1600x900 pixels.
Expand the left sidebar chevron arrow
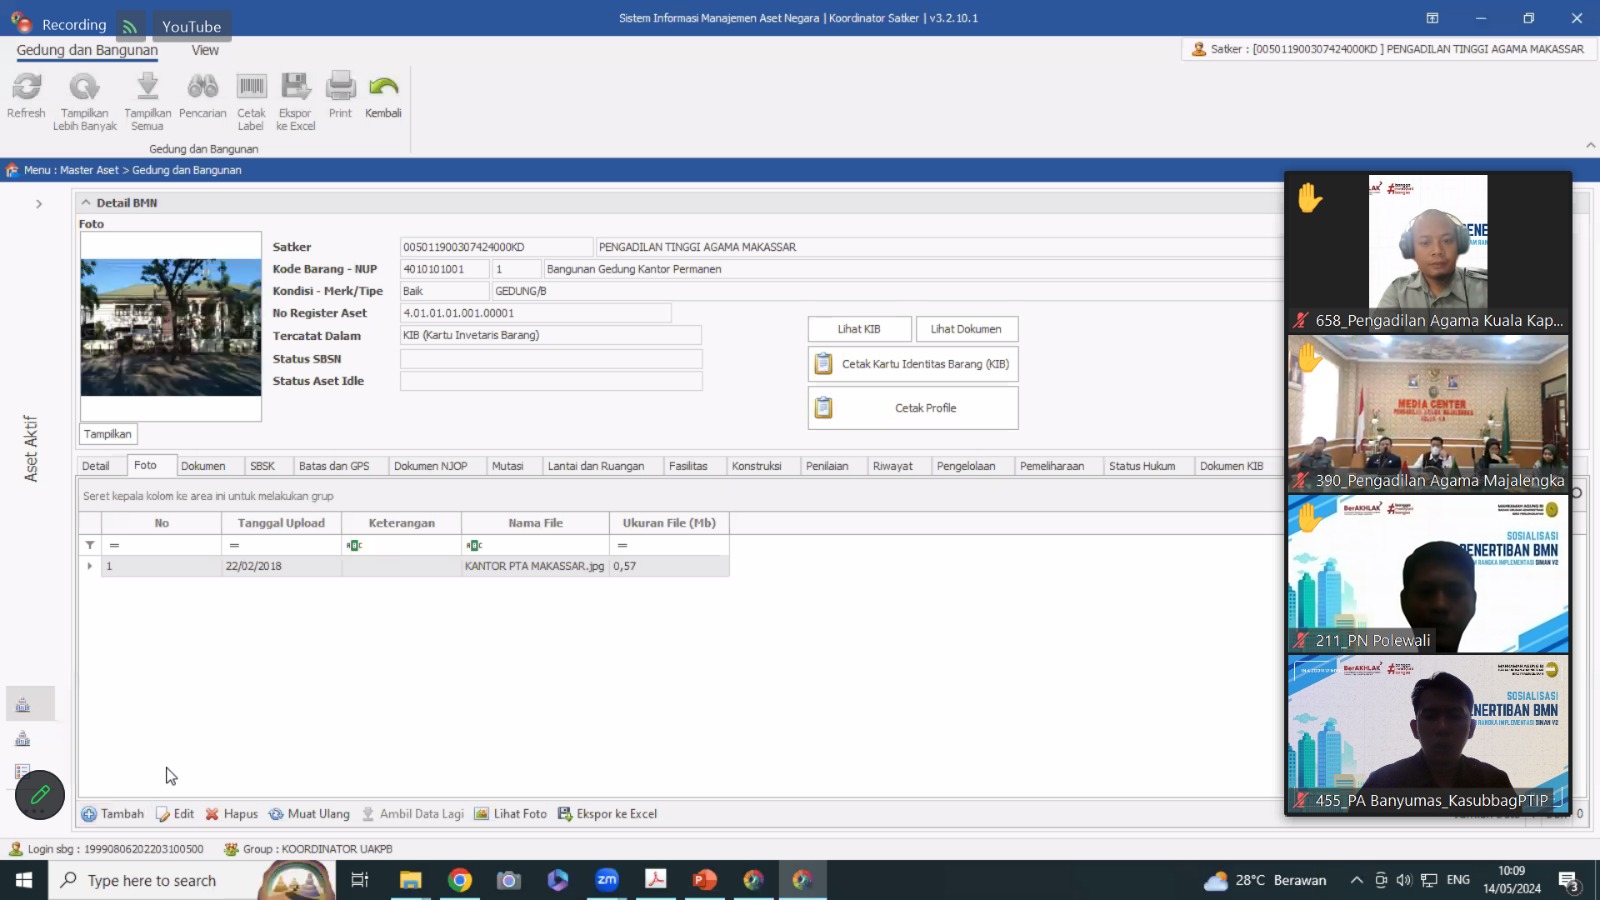coord(39,204)
